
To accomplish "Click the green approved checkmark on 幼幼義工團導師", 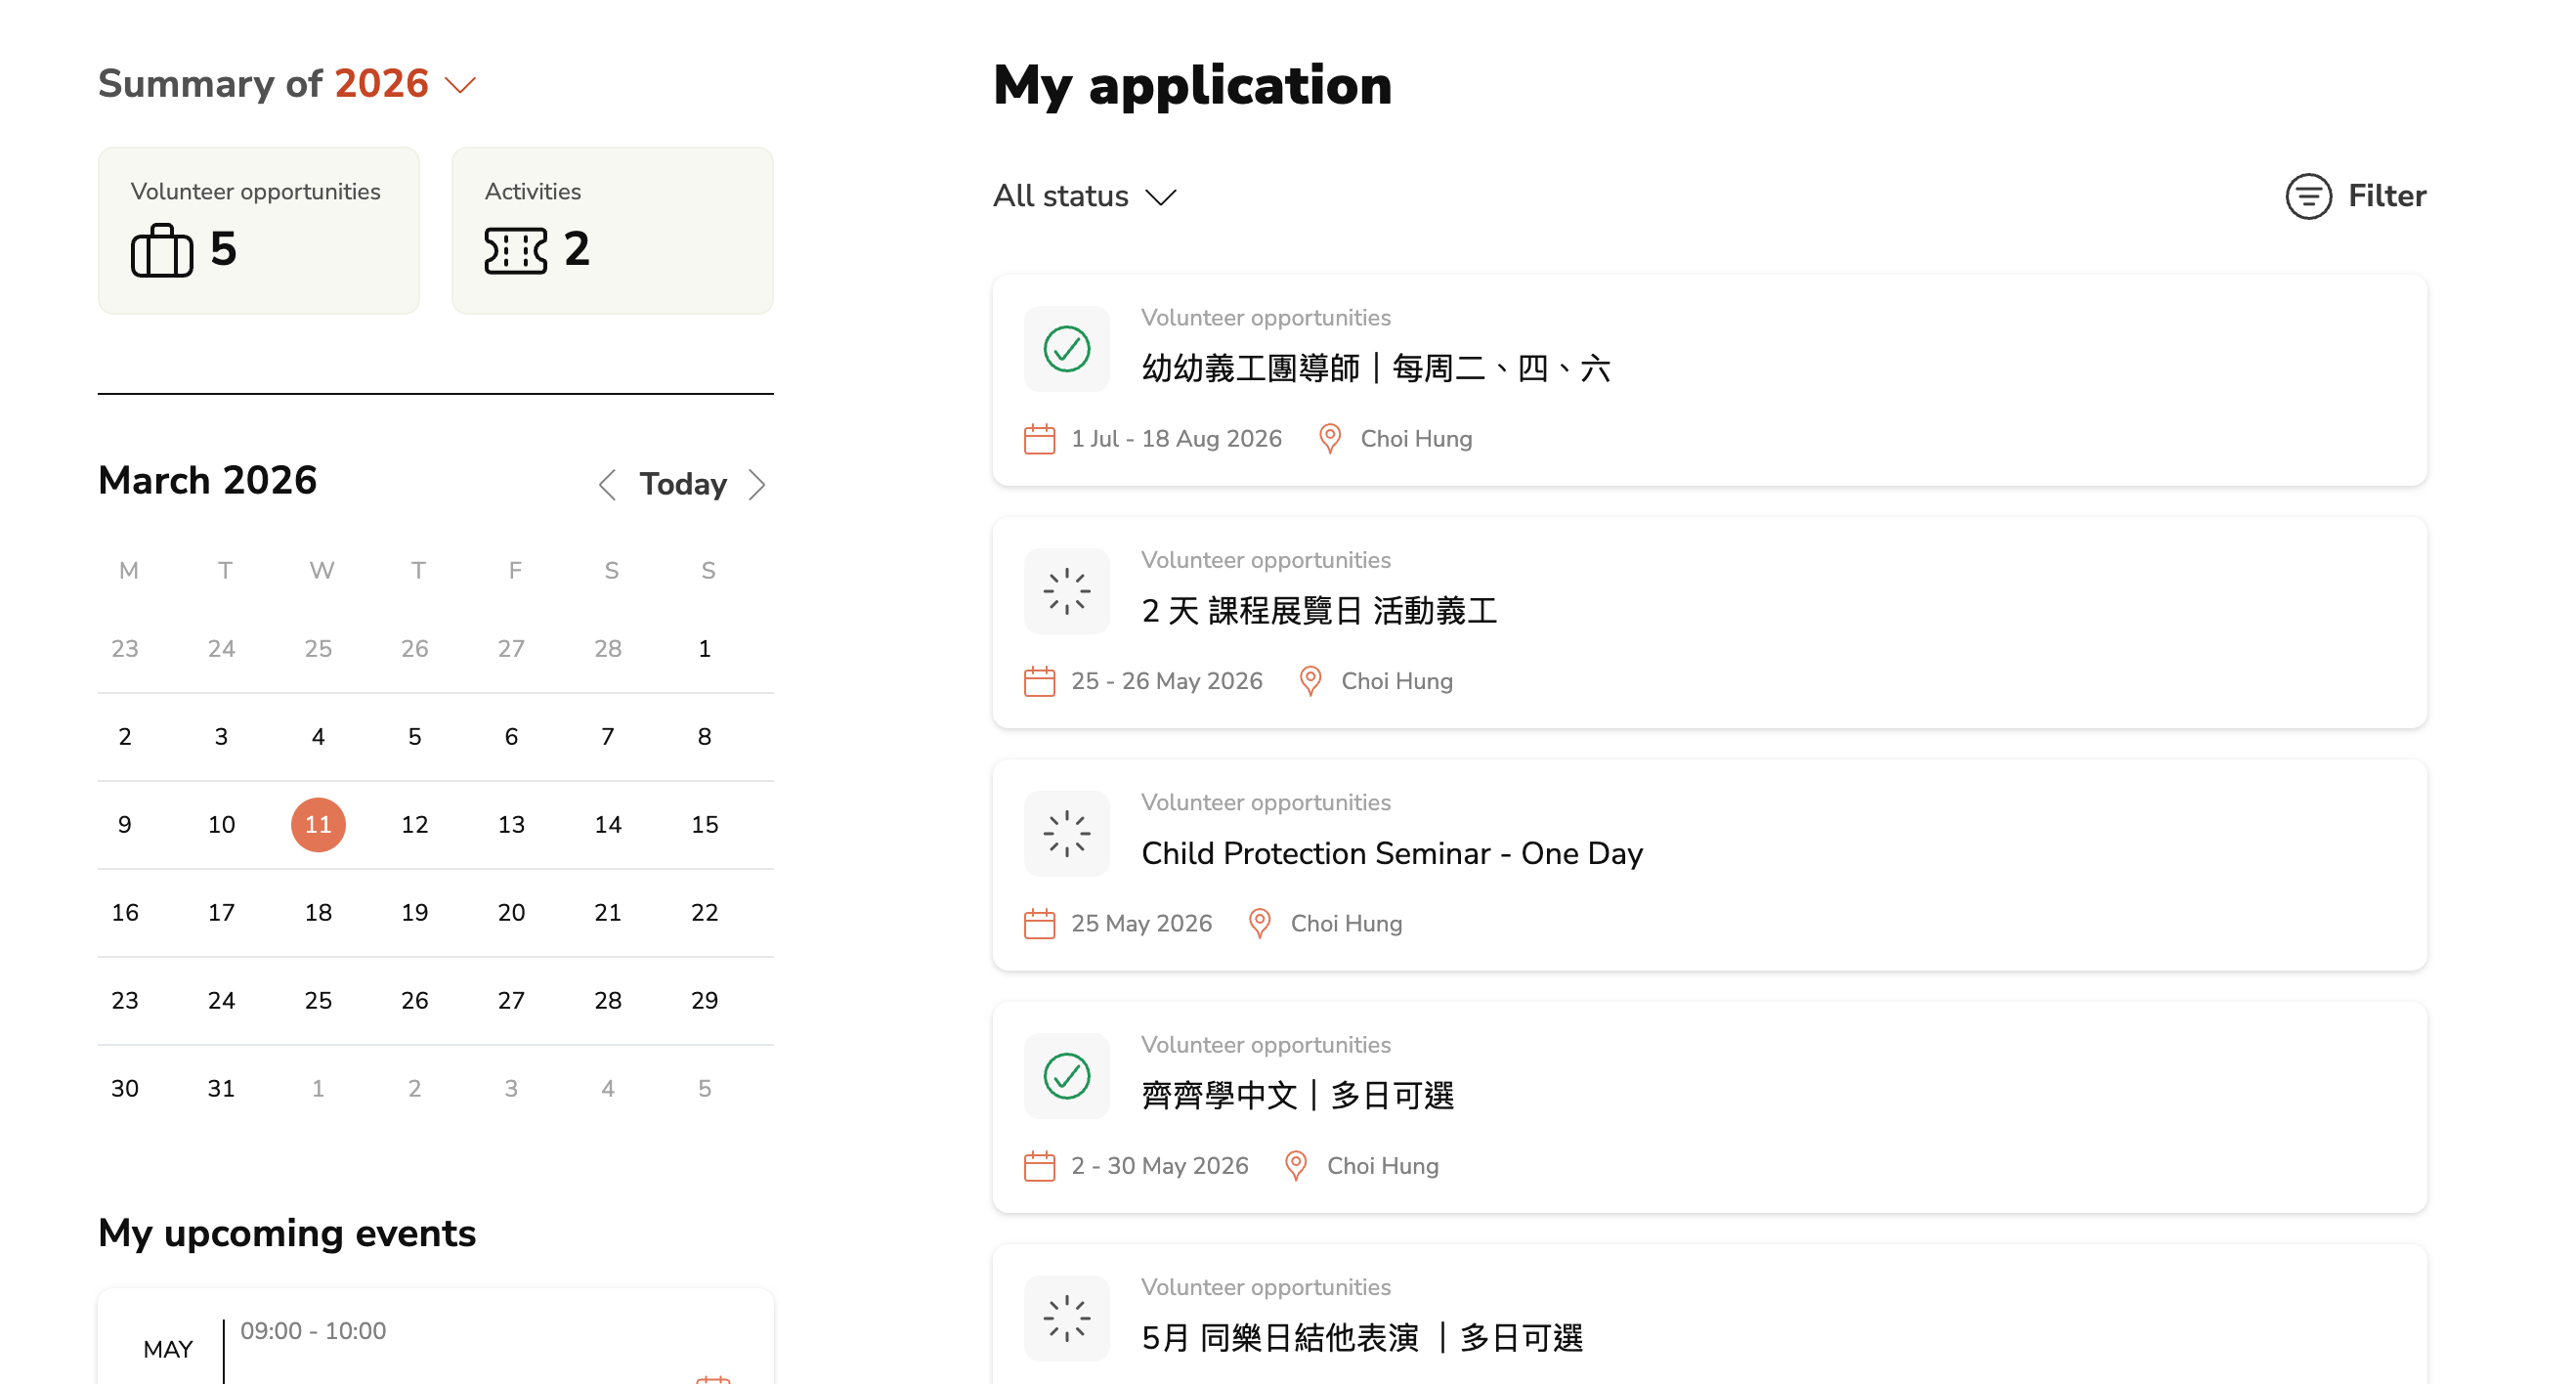I will 1066,349.
